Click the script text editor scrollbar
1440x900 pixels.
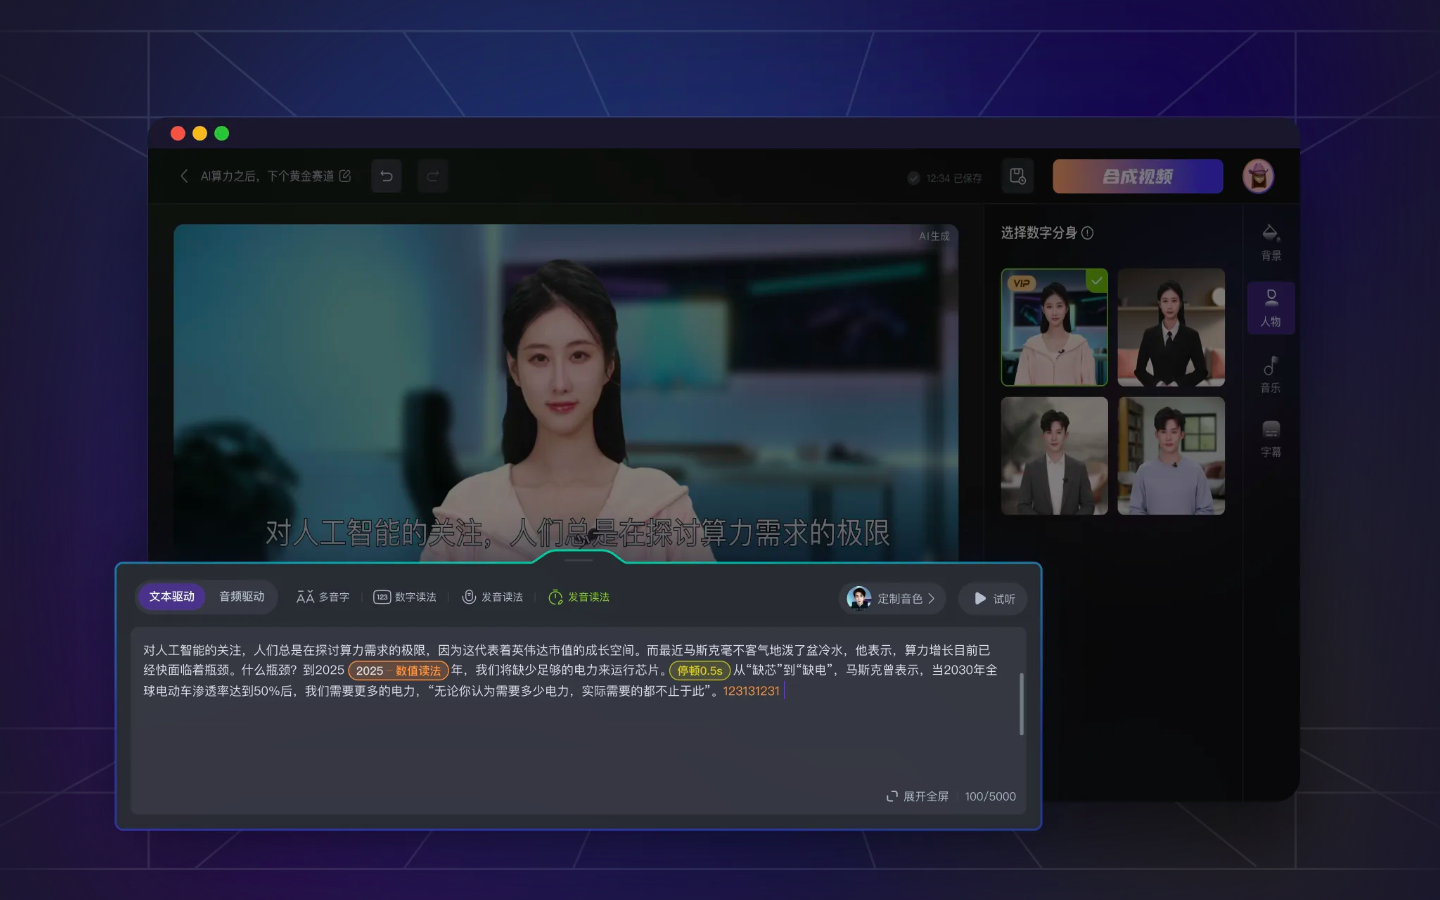coord(1021,704)
